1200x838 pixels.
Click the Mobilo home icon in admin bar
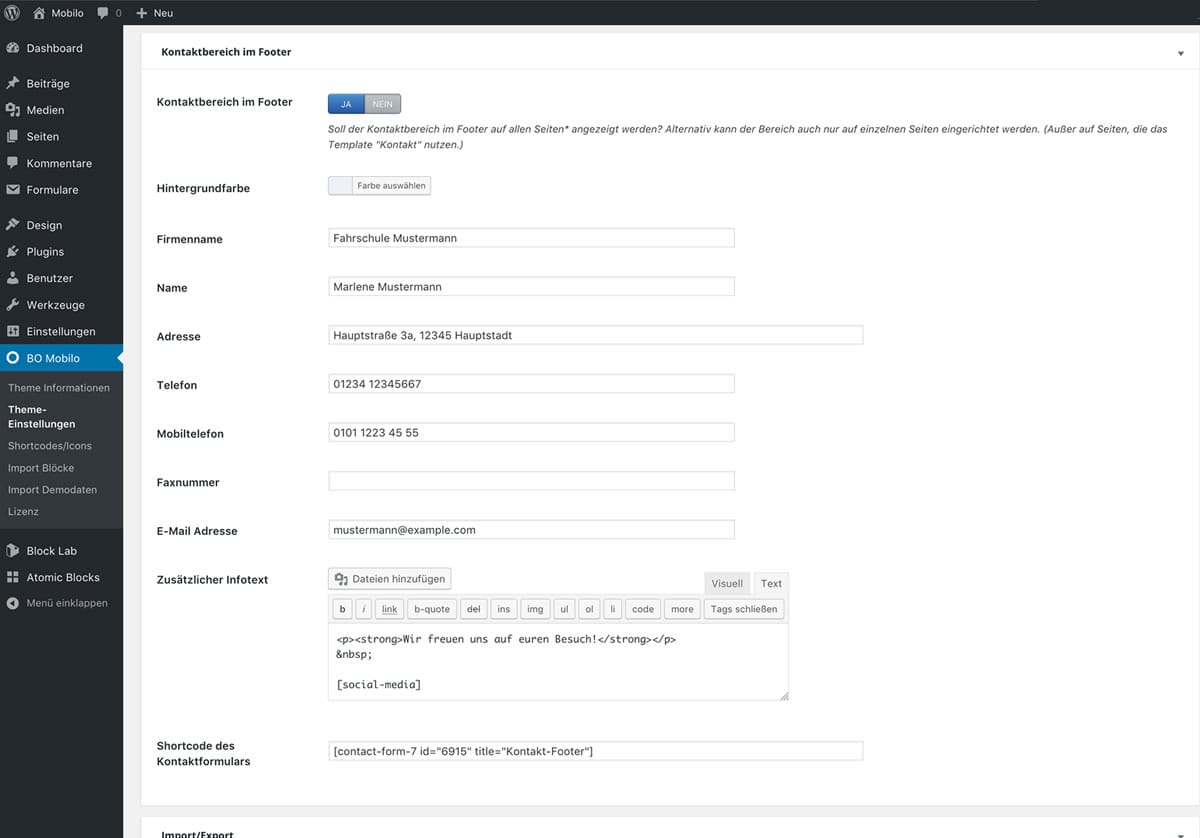[x=39, y=13]
